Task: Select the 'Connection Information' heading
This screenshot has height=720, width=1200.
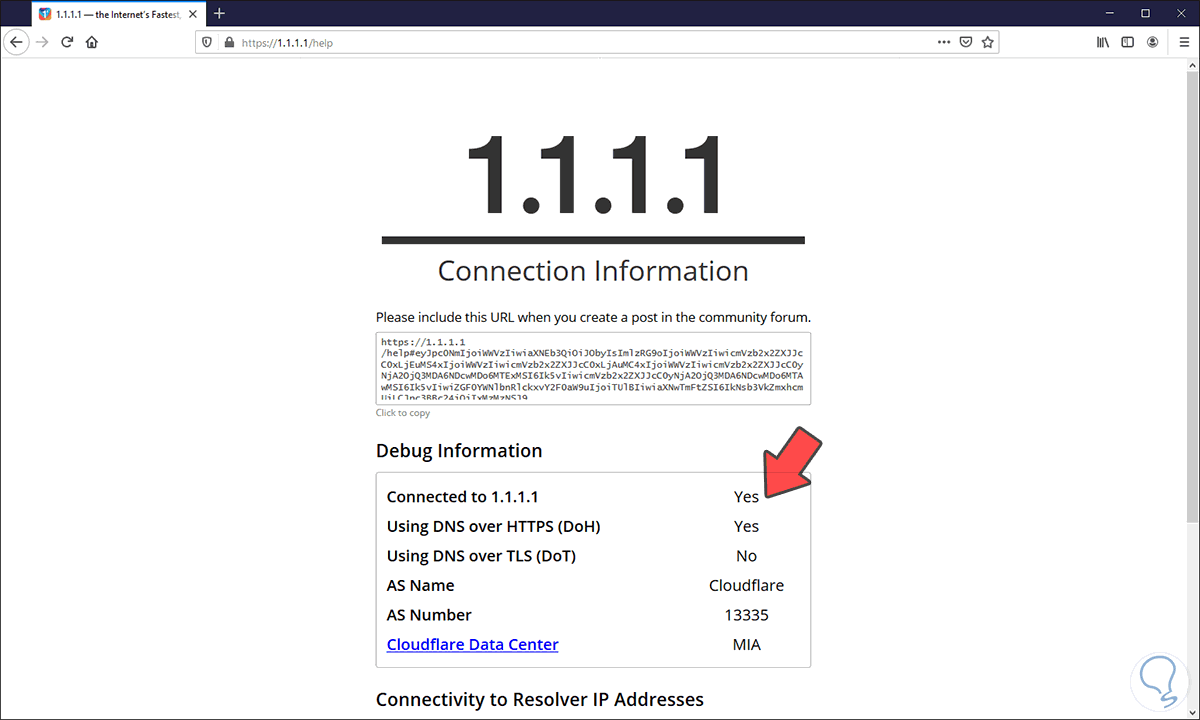Action: coord(593,271)
